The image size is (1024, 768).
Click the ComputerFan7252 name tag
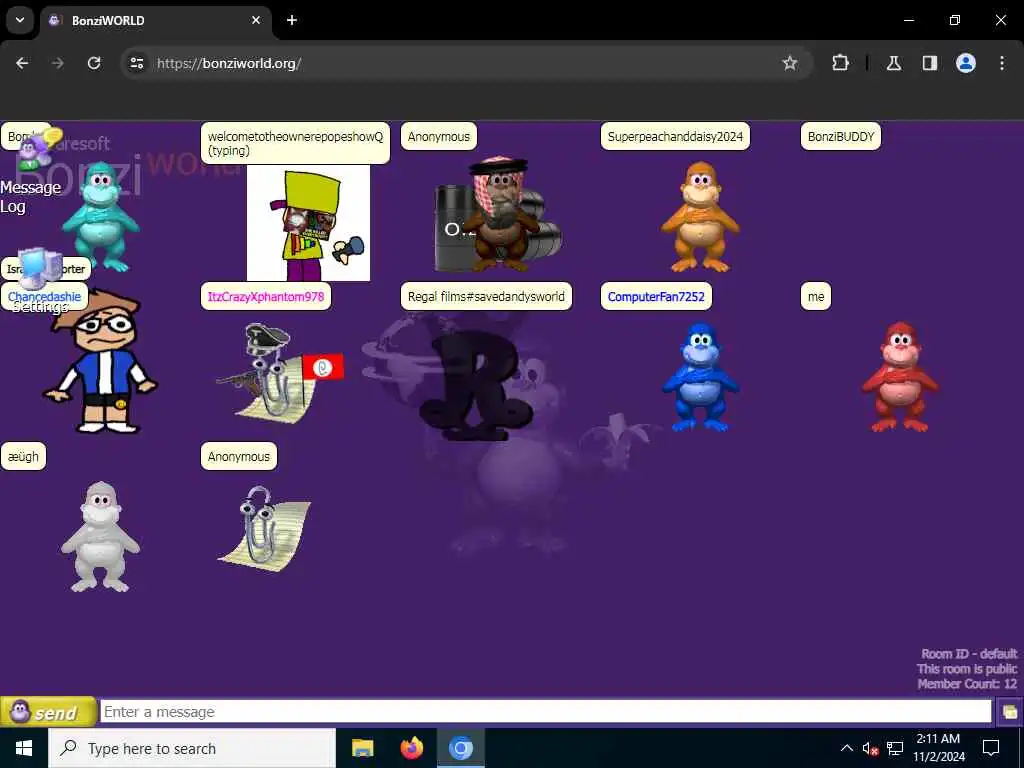[656, 296]
